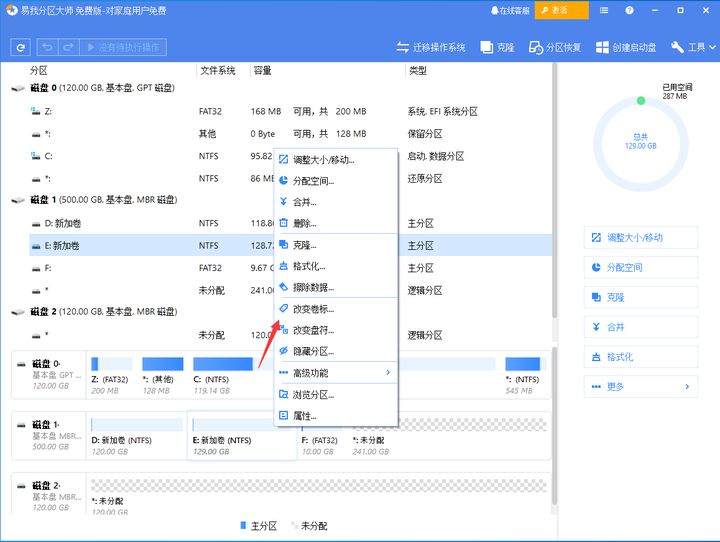Click 创建启动盘 in the toolbar

(x=626, y=47)
